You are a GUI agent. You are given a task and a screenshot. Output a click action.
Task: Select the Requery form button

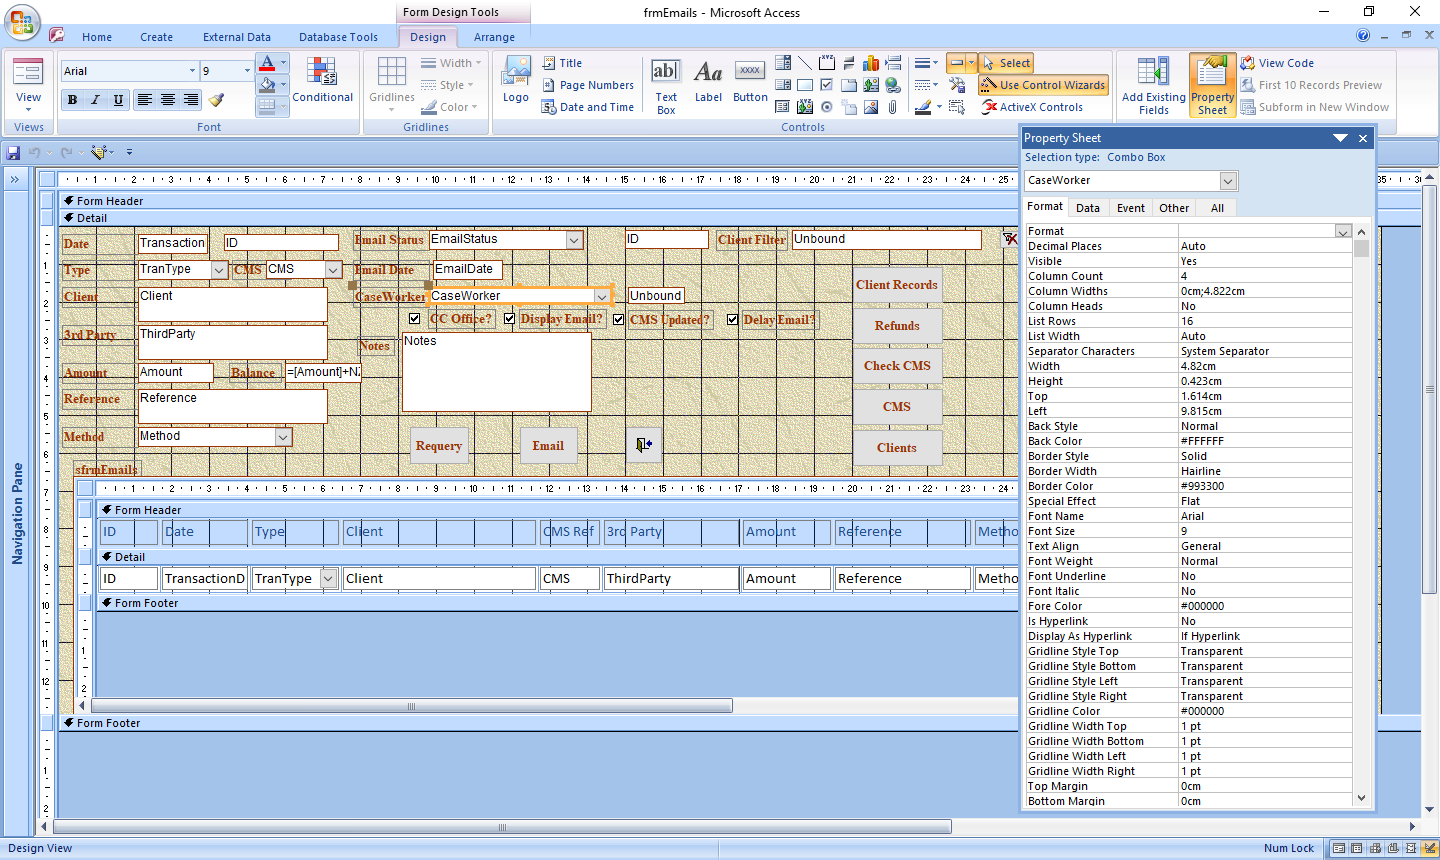pyautogui.click(x=439, y=446)
